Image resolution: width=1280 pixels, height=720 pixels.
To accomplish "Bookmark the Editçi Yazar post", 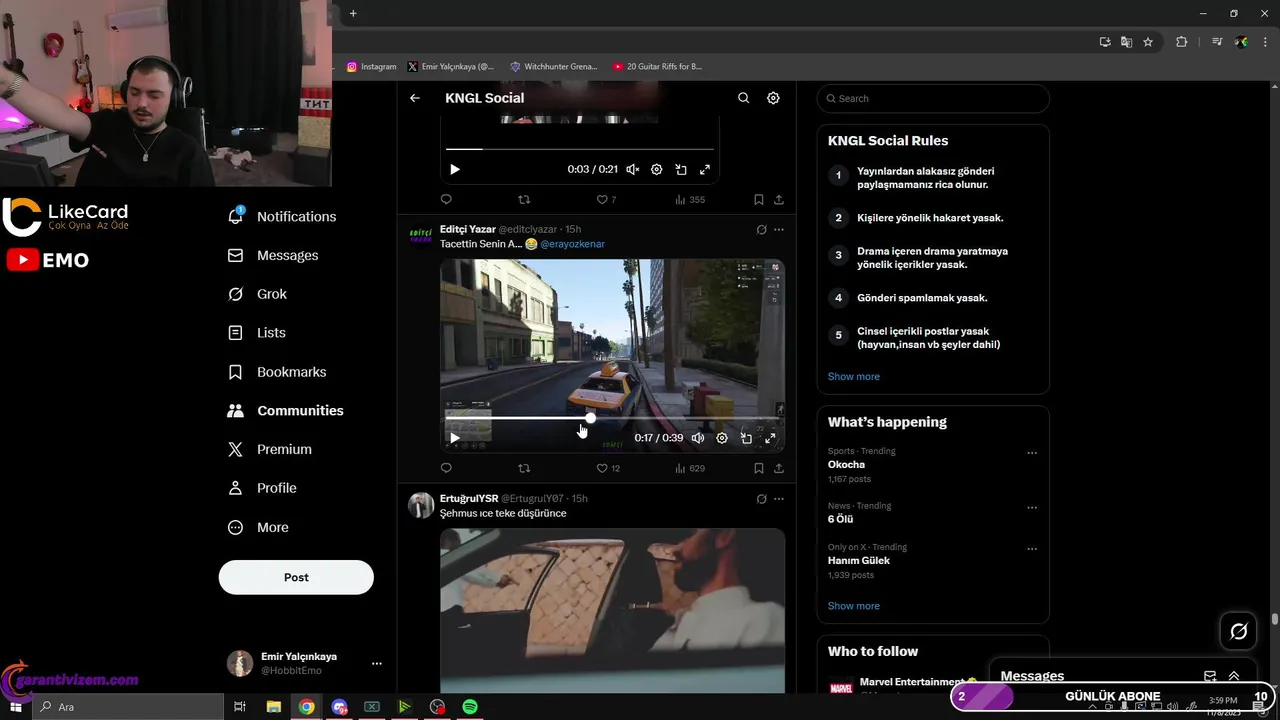I will [x=759, y=468].
